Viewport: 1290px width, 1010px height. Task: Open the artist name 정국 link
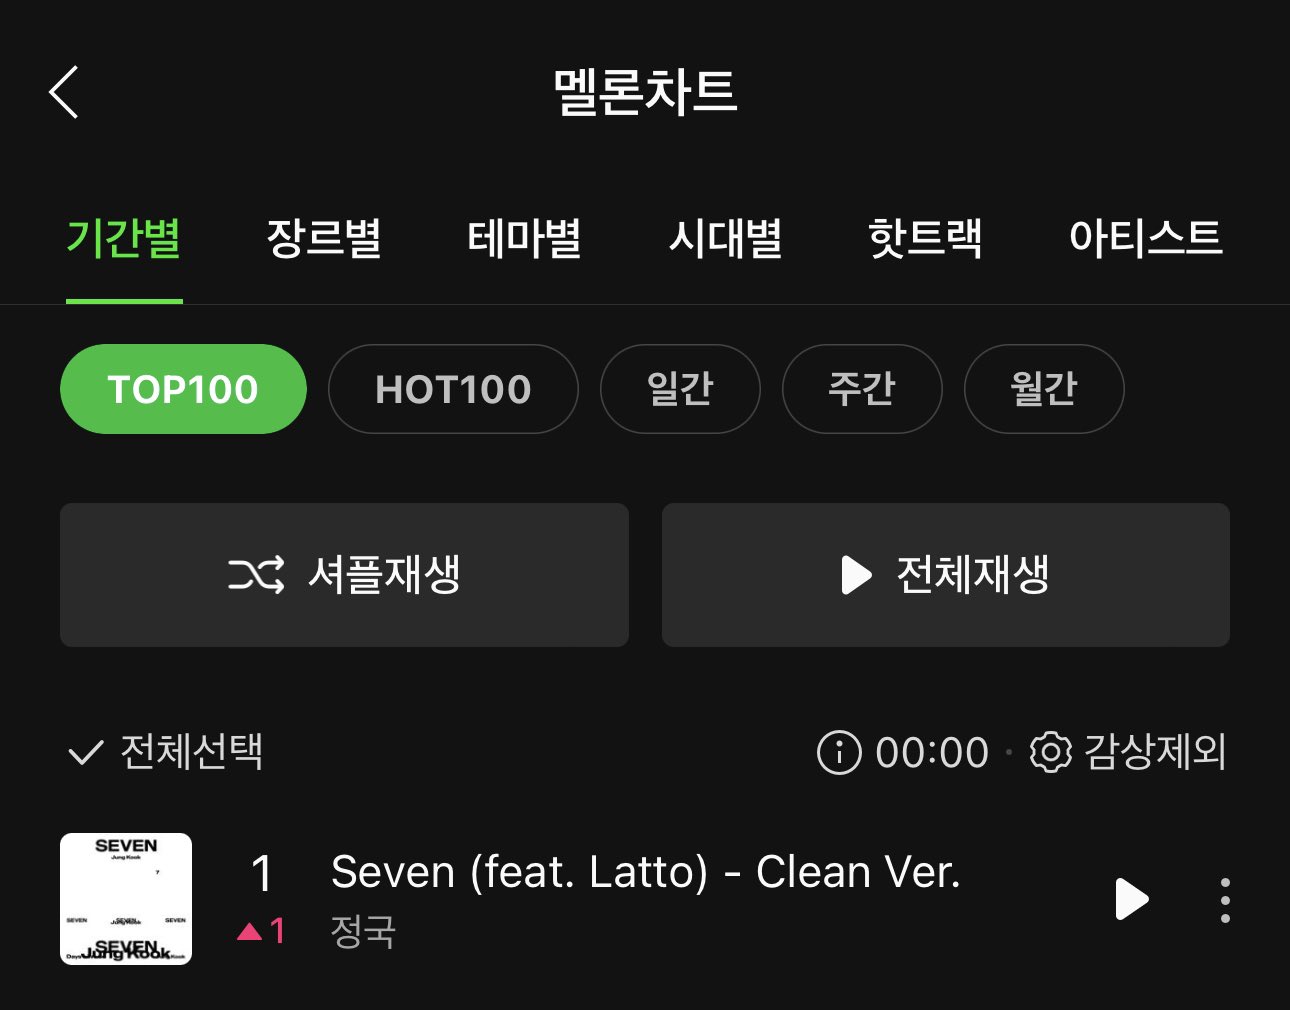[x=364, y=932]
